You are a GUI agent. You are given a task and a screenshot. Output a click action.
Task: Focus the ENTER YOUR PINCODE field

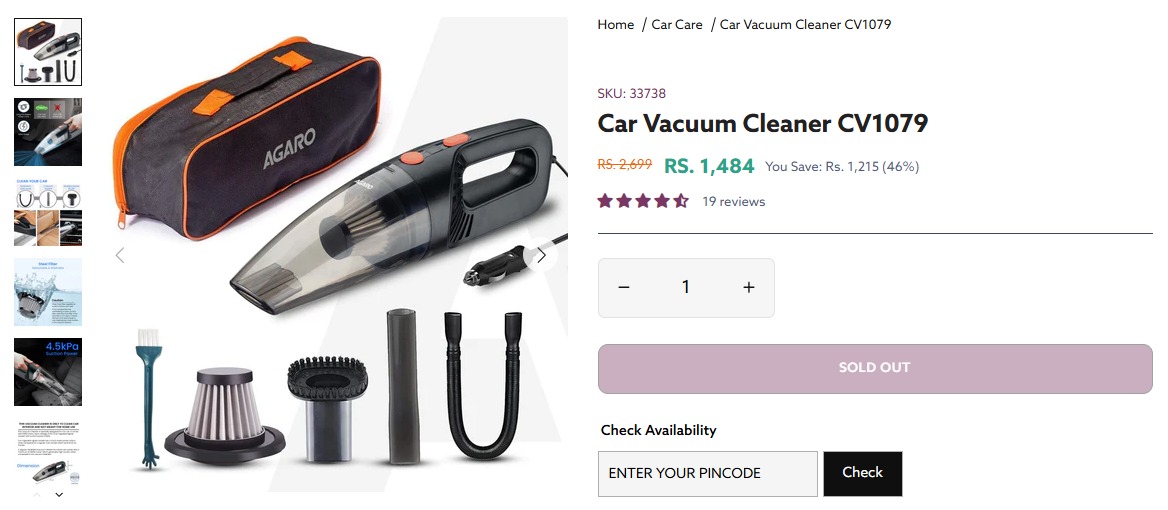click(x=708, y=474)
